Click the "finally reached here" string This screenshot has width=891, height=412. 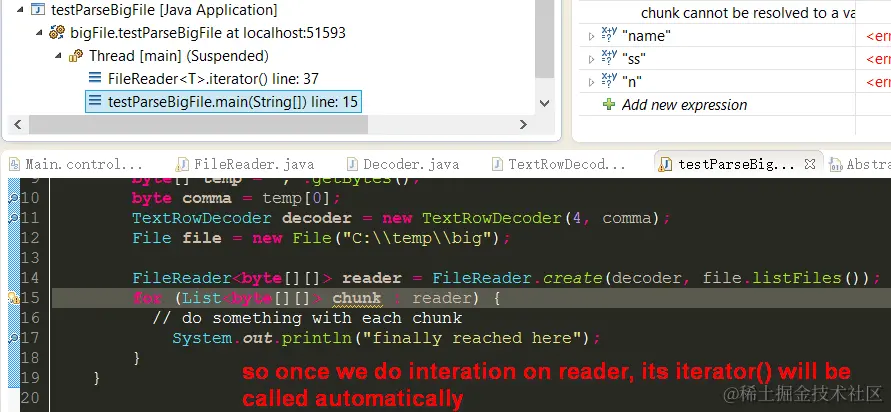(x=474, y=338)
